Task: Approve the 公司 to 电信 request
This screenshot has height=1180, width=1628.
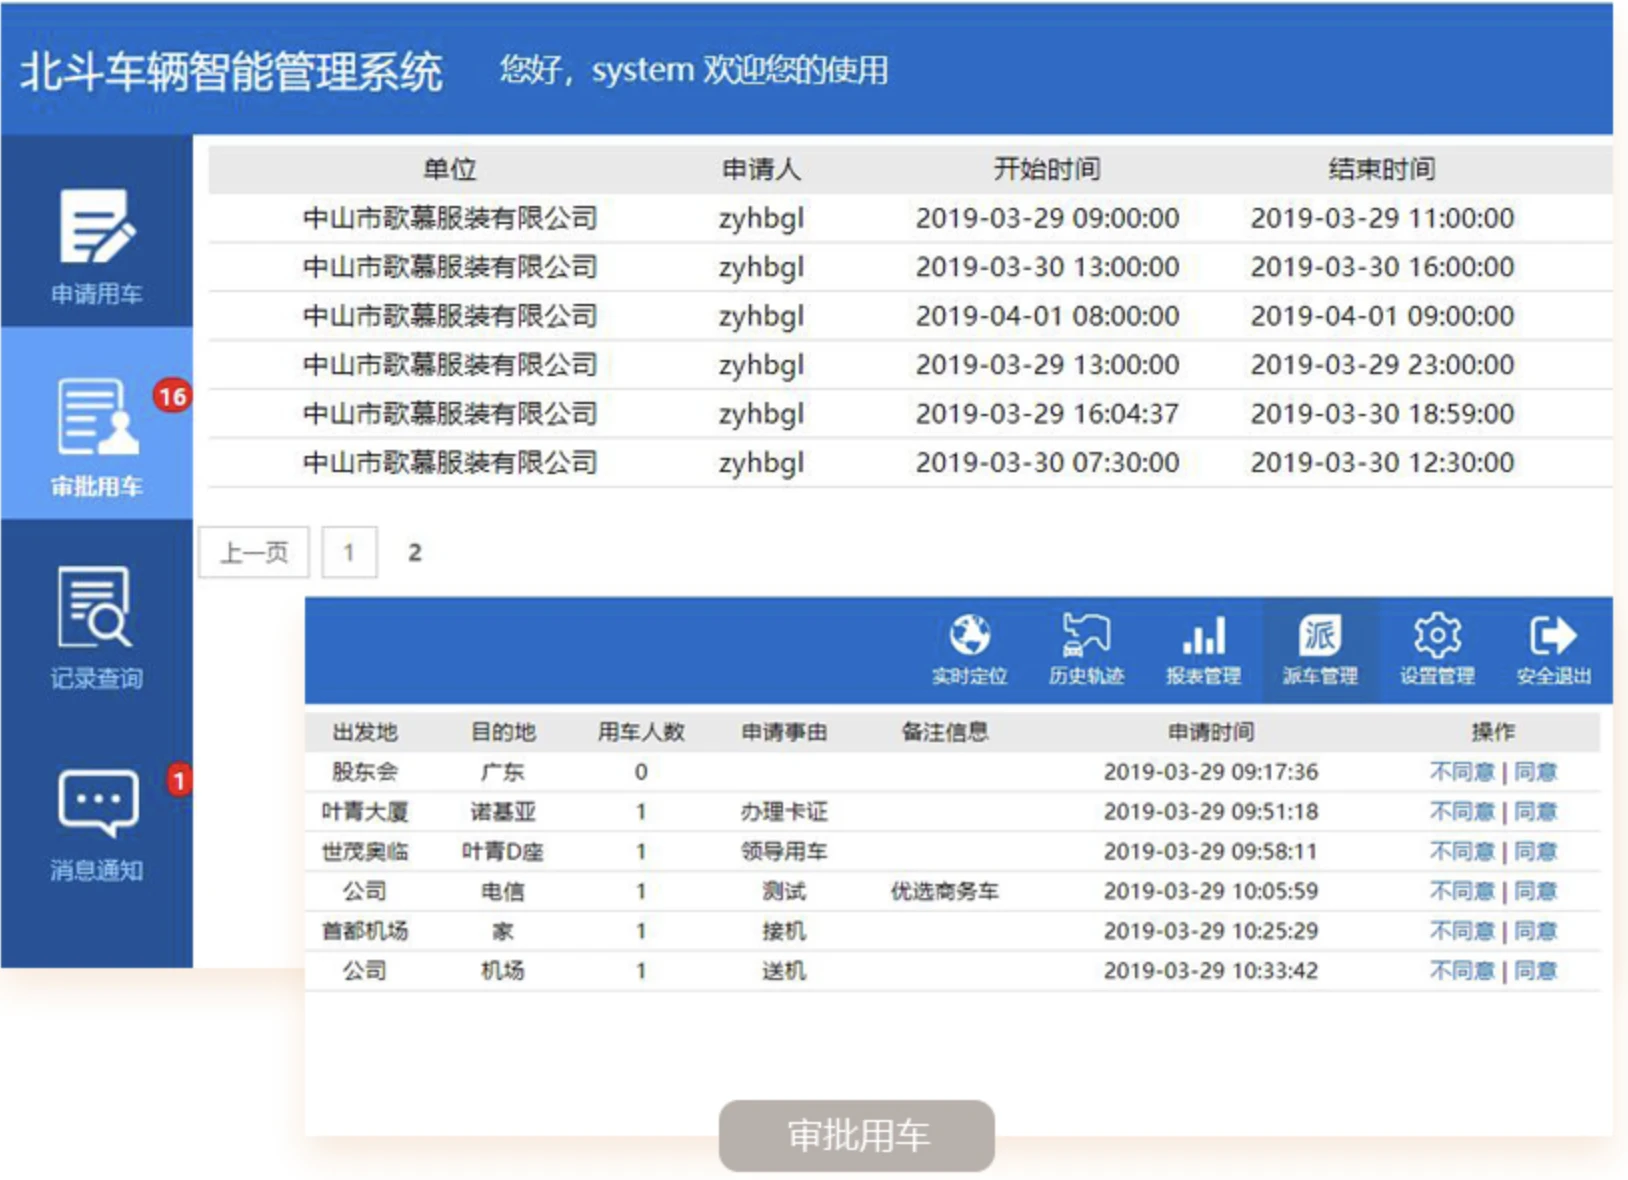Action: pyautogui.click(x=1535, y=891)
